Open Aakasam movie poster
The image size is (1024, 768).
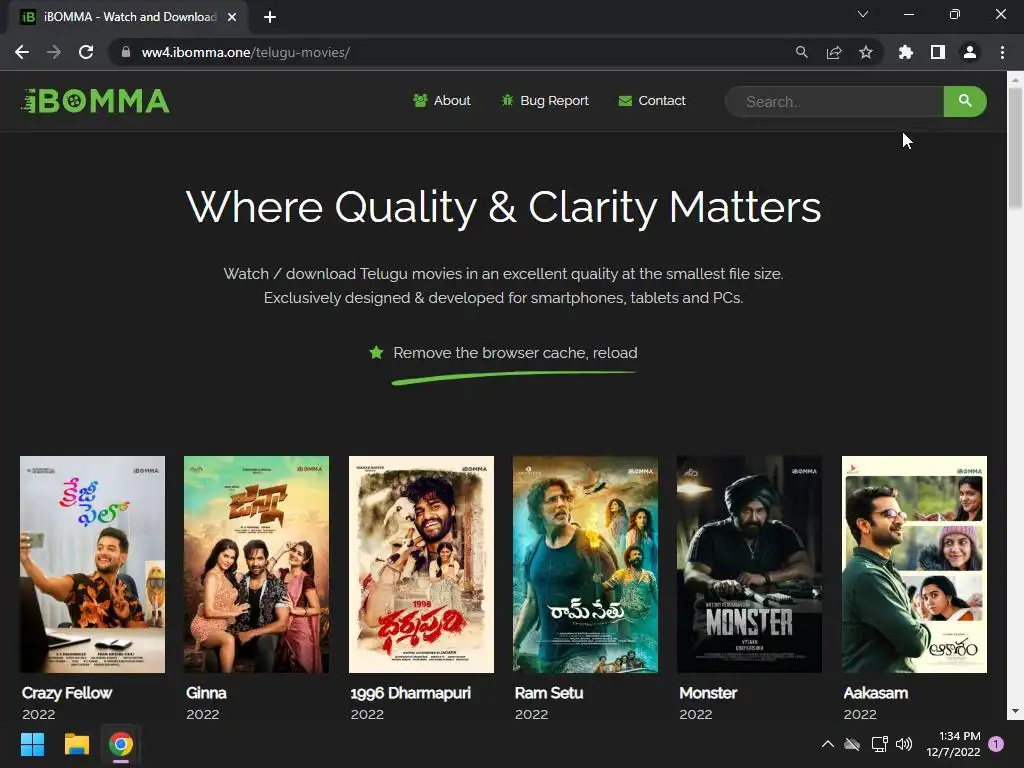[x=914, y=564]
